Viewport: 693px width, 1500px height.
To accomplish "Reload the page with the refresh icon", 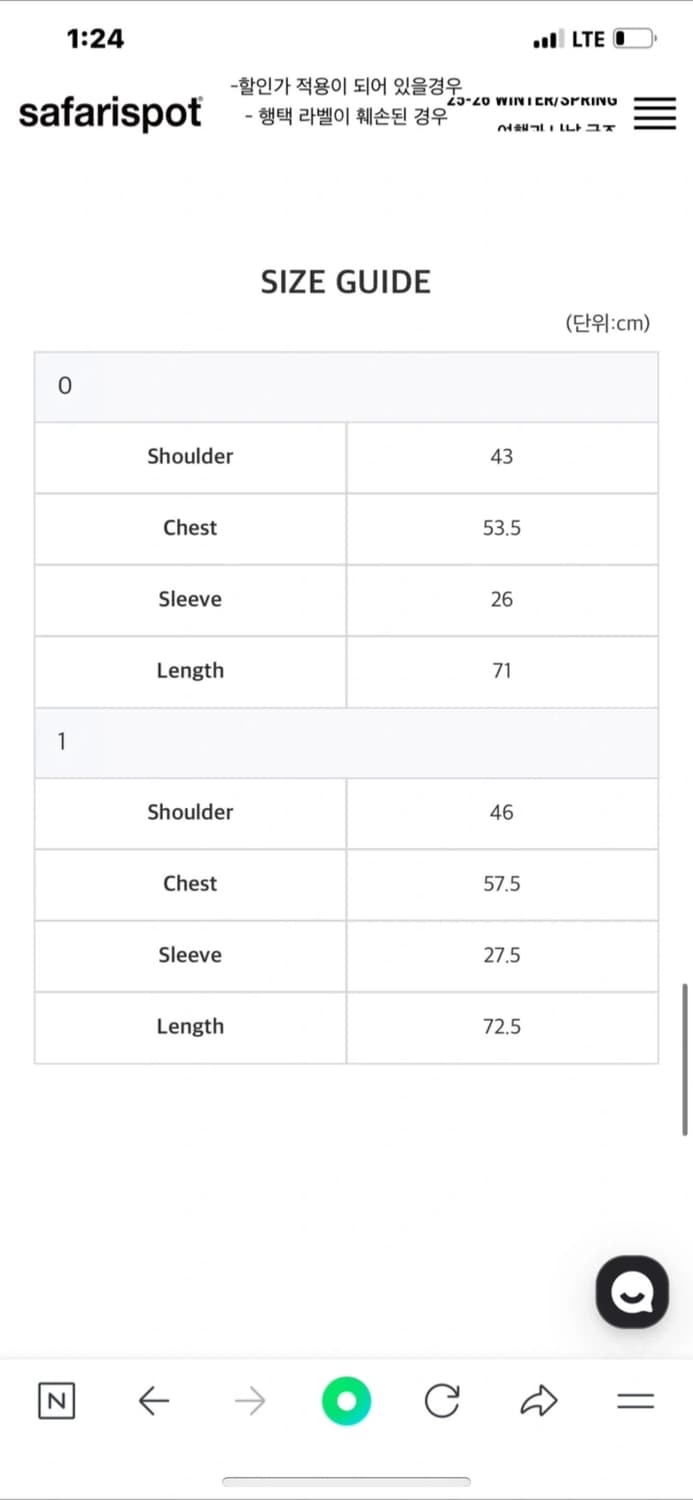I will [442, 1402].
